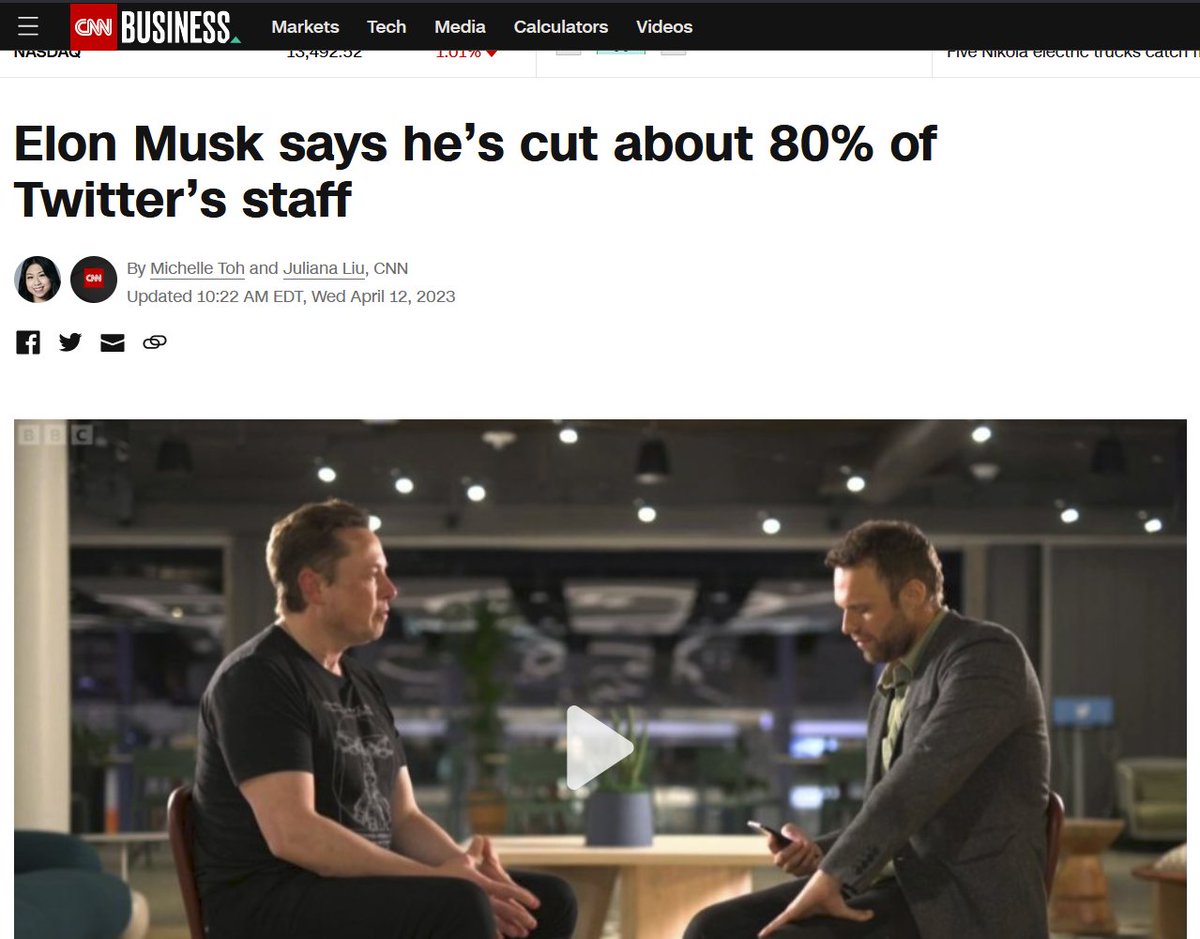Open the Calculators section
Image resolution: width=1200 pixels, height=939 pixels.
pyautogui.click(x=561, y=27)
